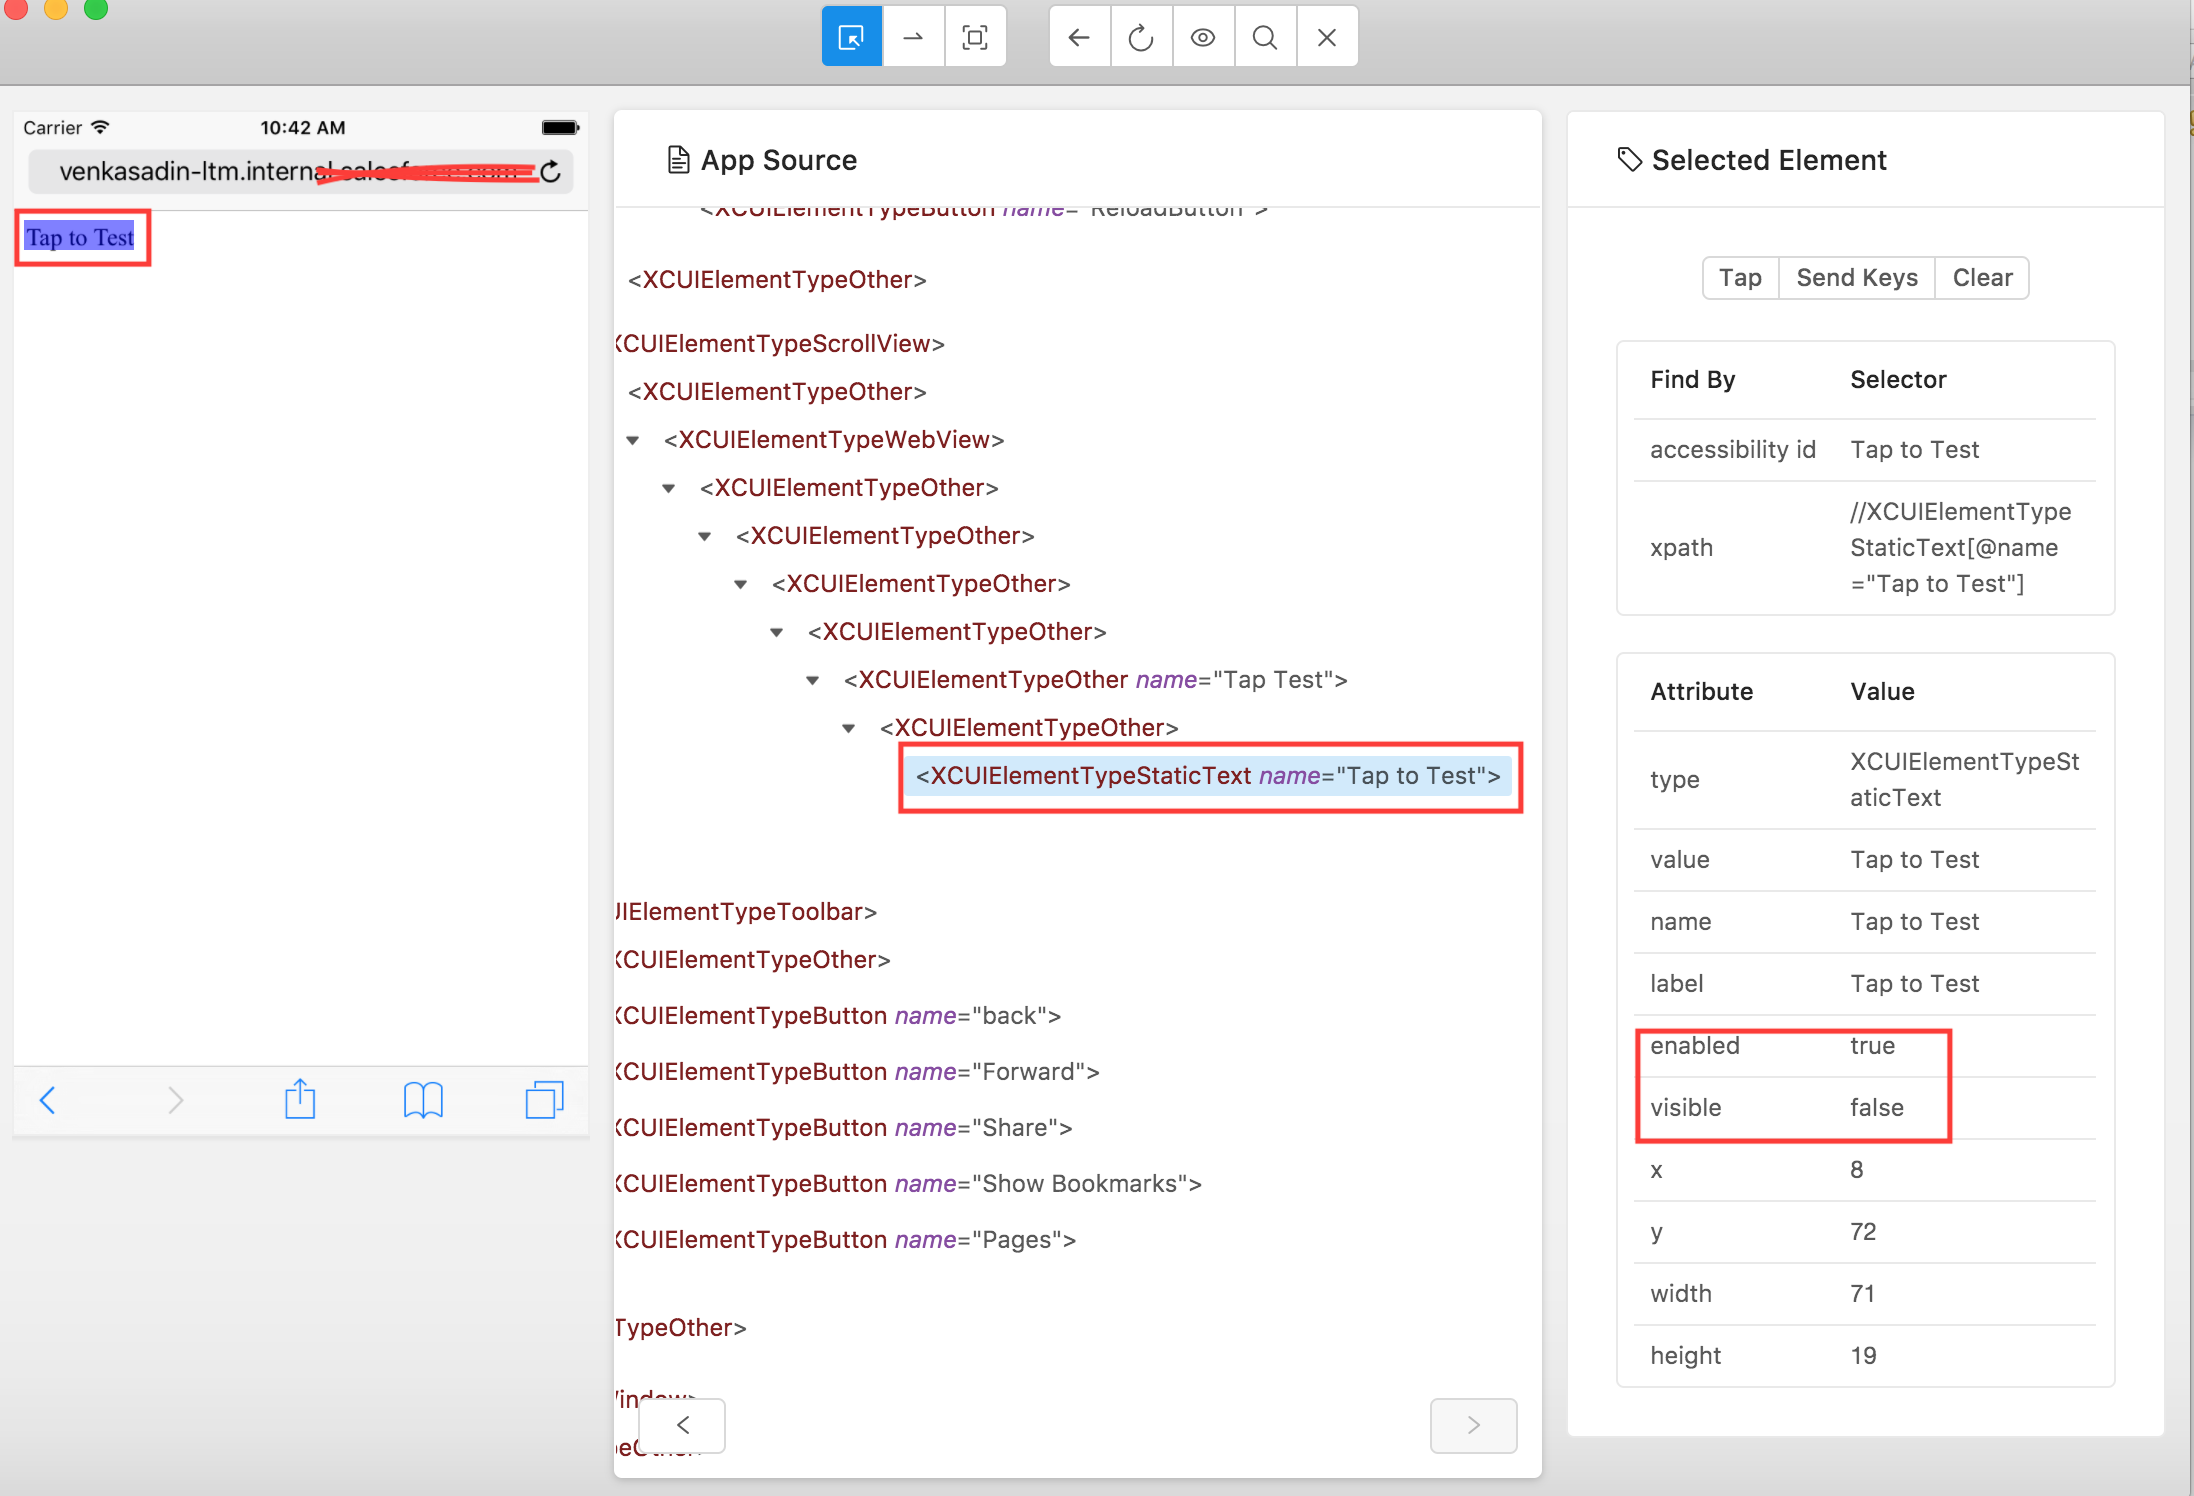The height and width of the screenshot is (1496, 2194).
Task: Choose the swipe by coordinates tool
Action: point(913,38)
